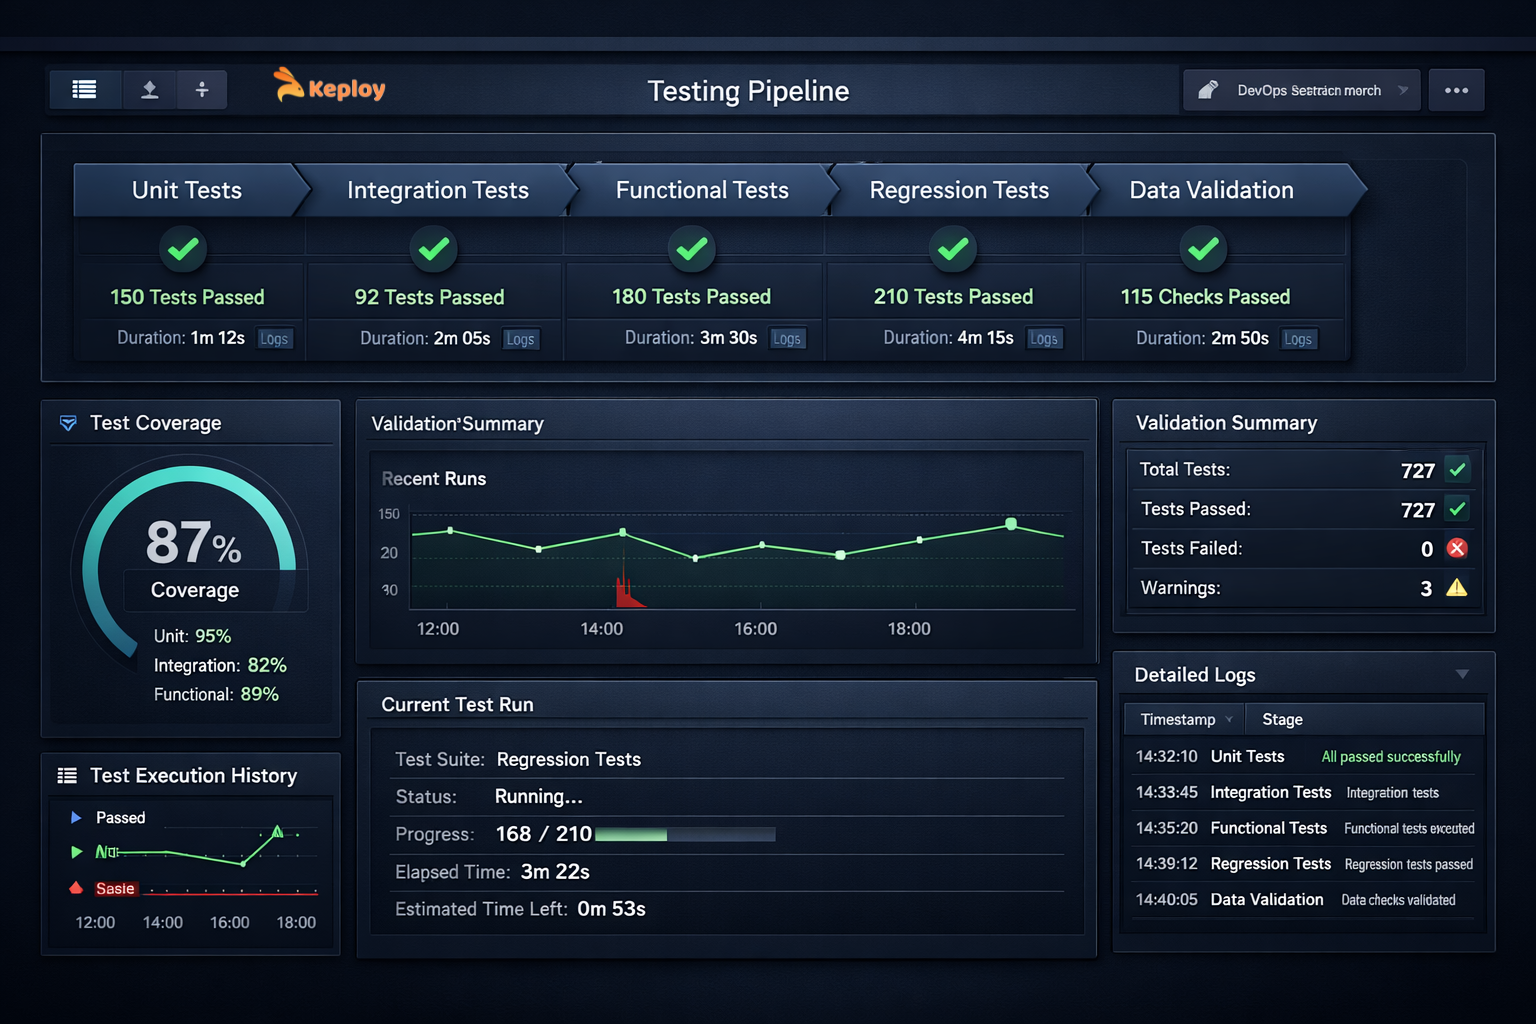1536x1024 pixels.
Task: Click the warning triangle next to Warnings count
Action: pos(1457,588)
